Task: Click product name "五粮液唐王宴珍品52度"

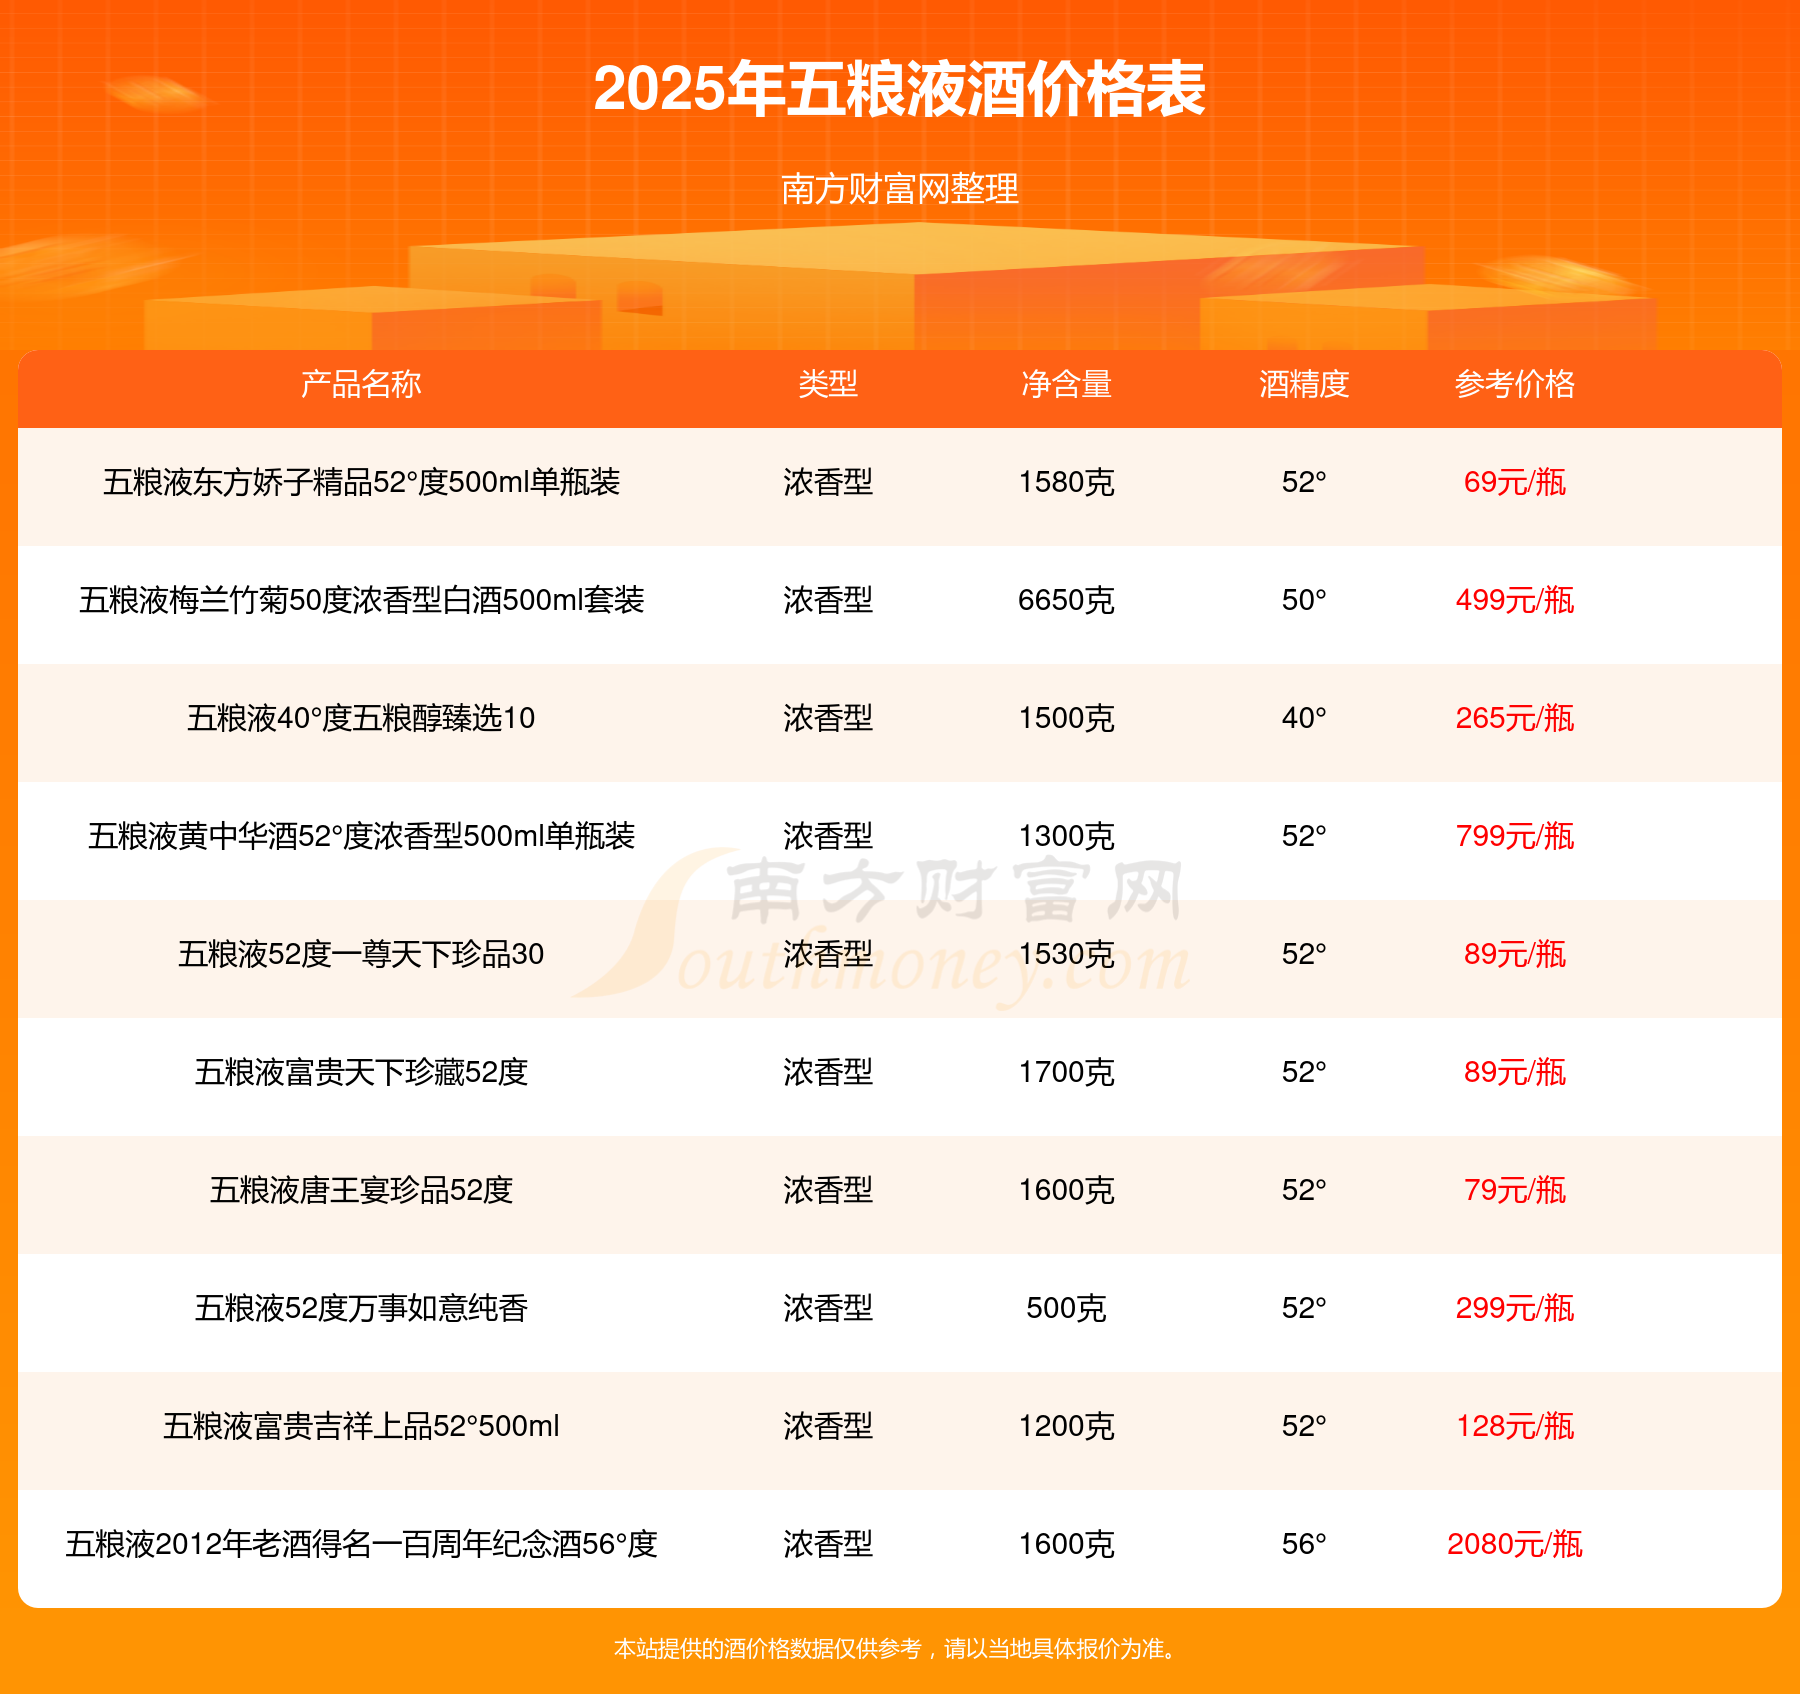Action: click(x=361, y=1191)
